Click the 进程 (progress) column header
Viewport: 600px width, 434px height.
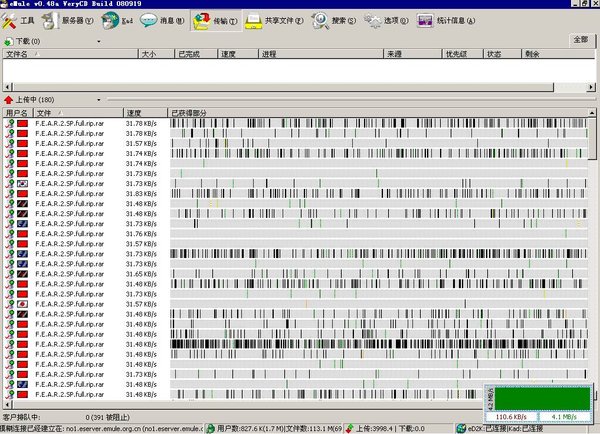coord(321,54)
